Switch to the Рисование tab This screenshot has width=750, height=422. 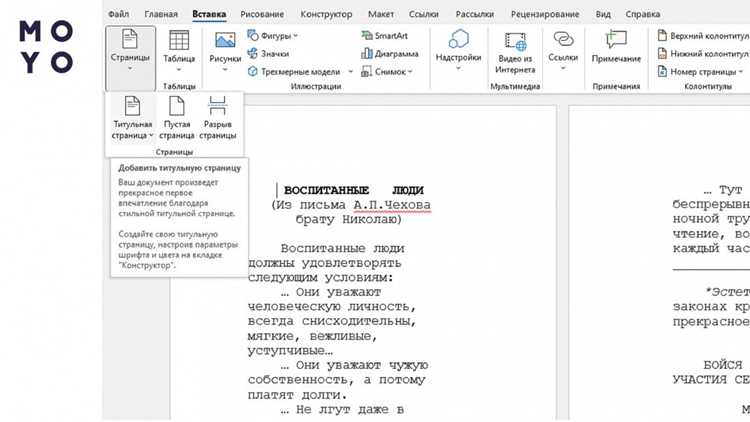pyautogui.click(x=262, y=14)
